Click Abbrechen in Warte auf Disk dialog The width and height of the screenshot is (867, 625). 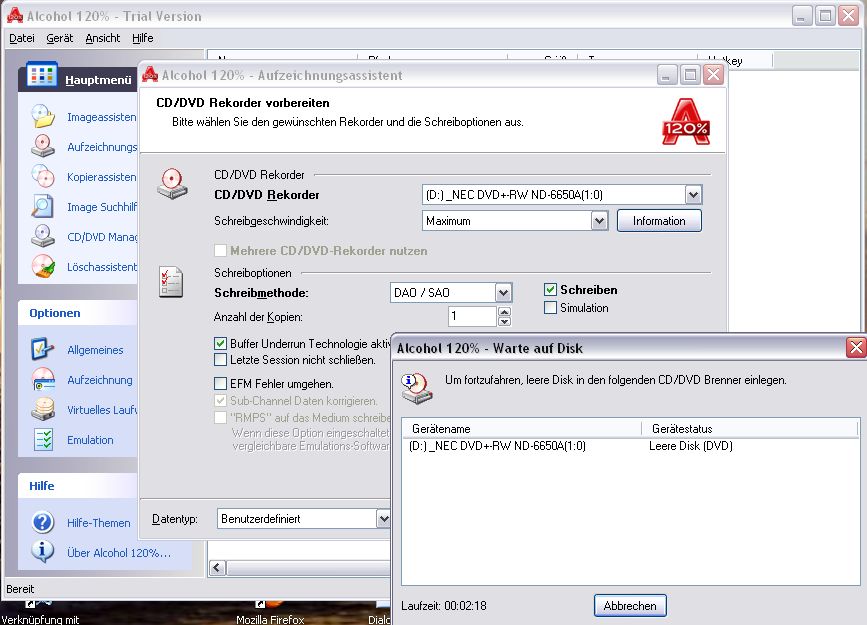[x=630, y=606]
